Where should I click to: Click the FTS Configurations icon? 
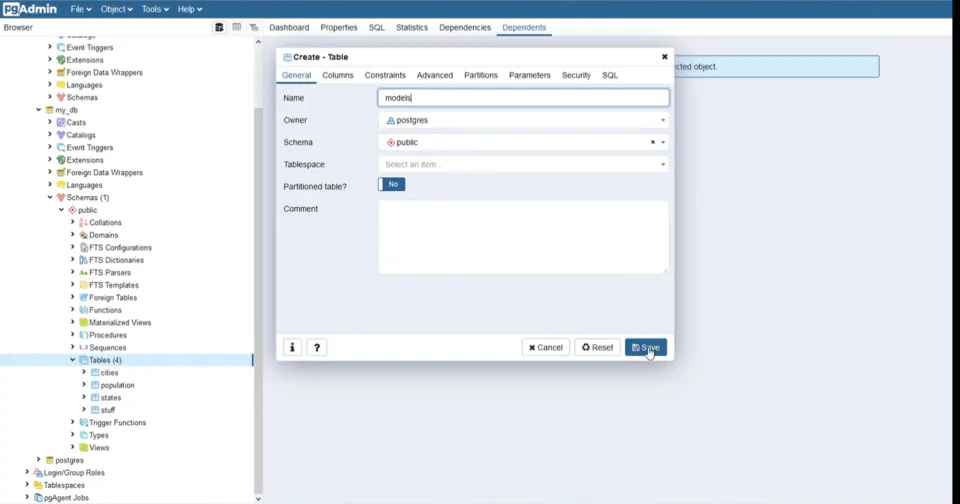pyautogui.click(x=83, y=247)
